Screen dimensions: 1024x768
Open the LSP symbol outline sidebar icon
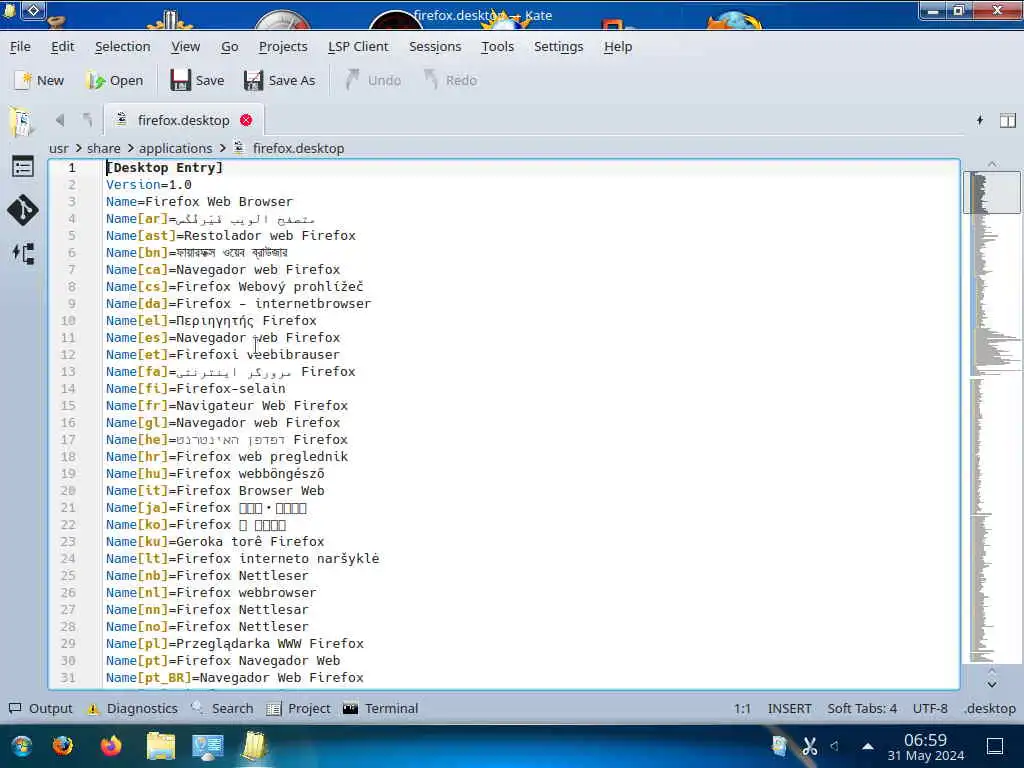pos(23,253)
